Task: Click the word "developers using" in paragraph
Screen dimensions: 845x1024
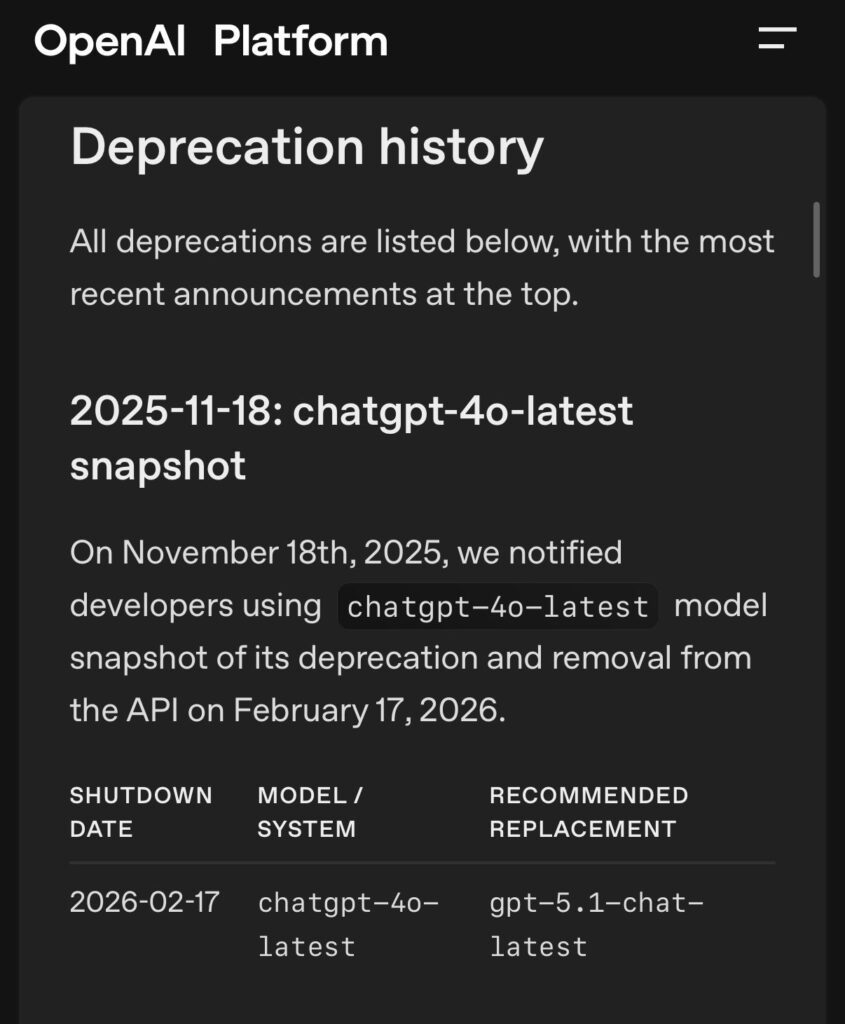Action: coord(195,605)
